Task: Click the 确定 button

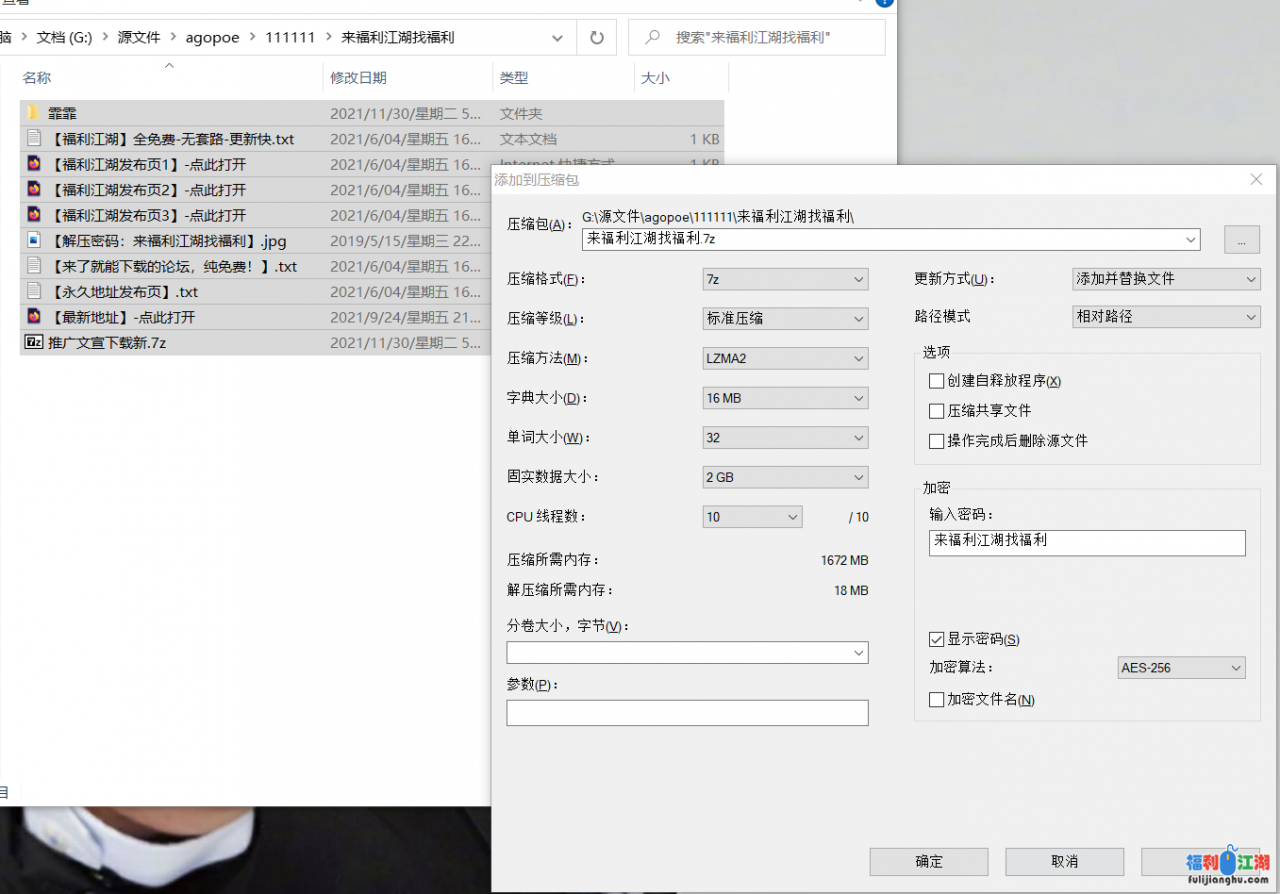Action: point(928,861)
